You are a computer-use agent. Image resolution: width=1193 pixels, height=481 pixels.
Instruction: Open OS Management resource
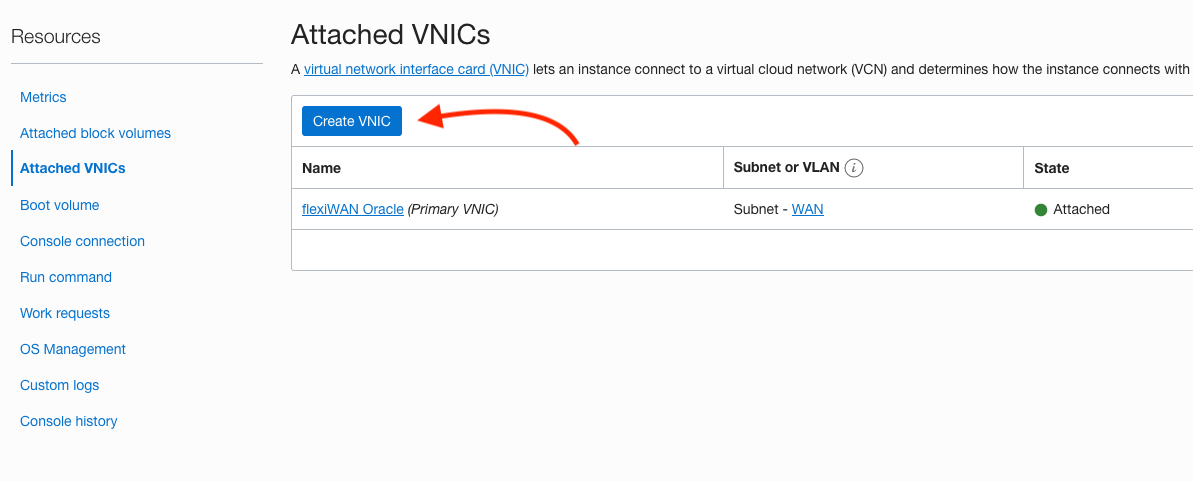coord(73,349)
